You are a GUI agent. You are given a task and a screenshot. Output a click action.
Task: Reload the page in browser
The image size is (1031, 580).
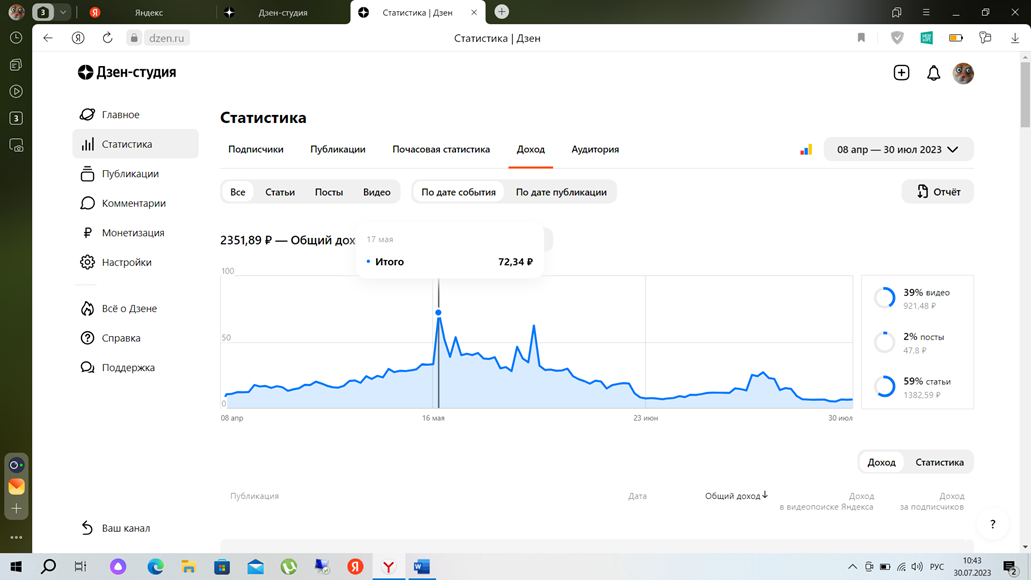pos(107,38)
